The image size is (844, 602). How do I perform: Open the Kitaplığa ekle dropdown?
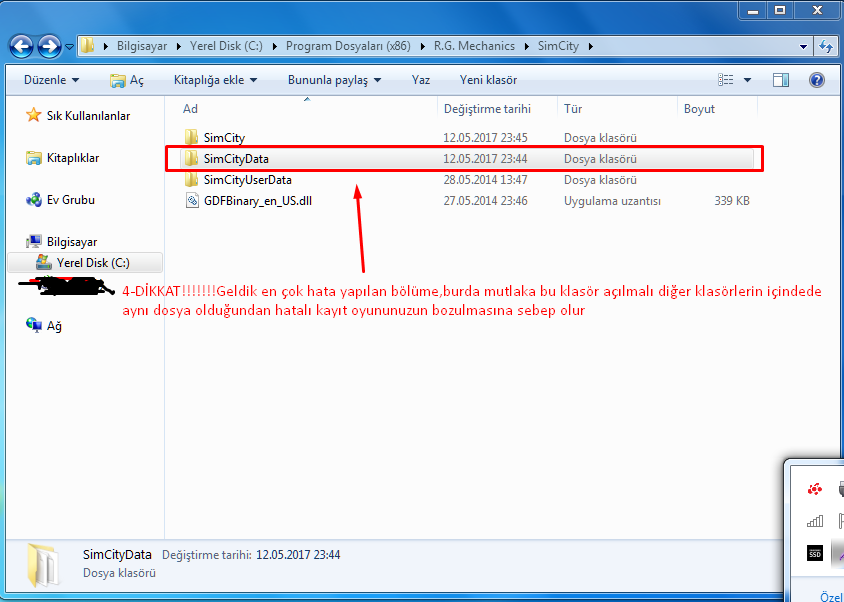tap(215, 80)
